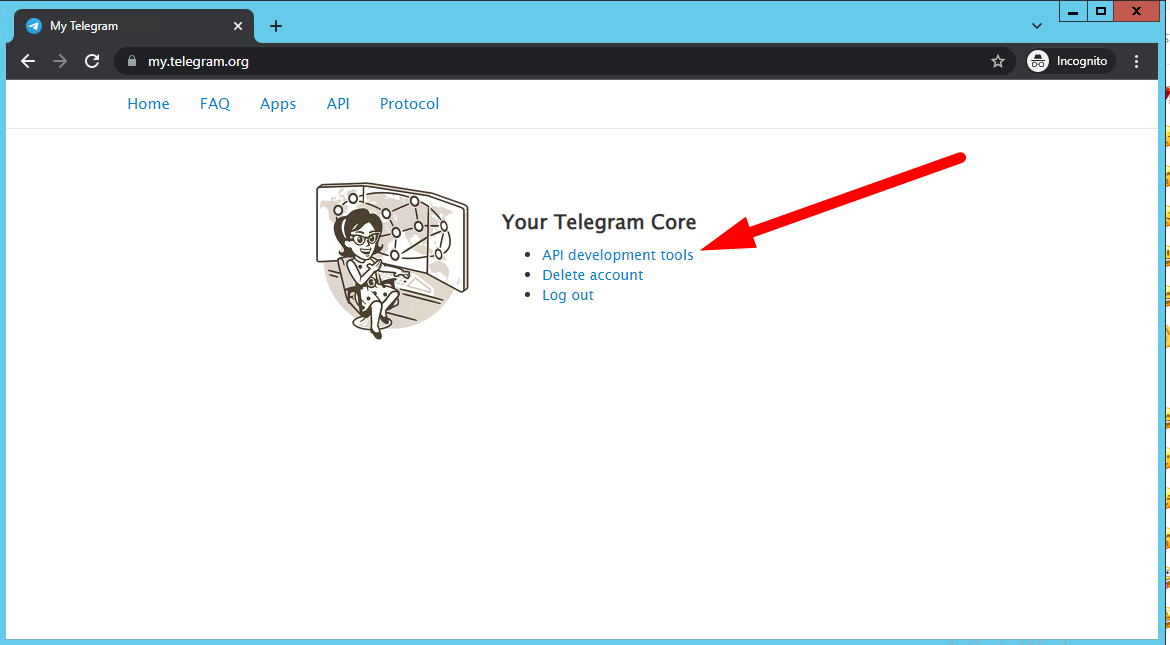Open the API navigation link
This screenshot has height=645, width=1170.
(x=338, y=104)
